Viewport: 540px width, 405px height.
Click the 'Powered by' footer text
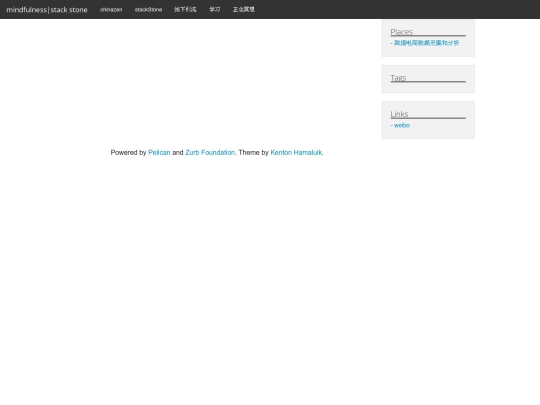[128, 153]
